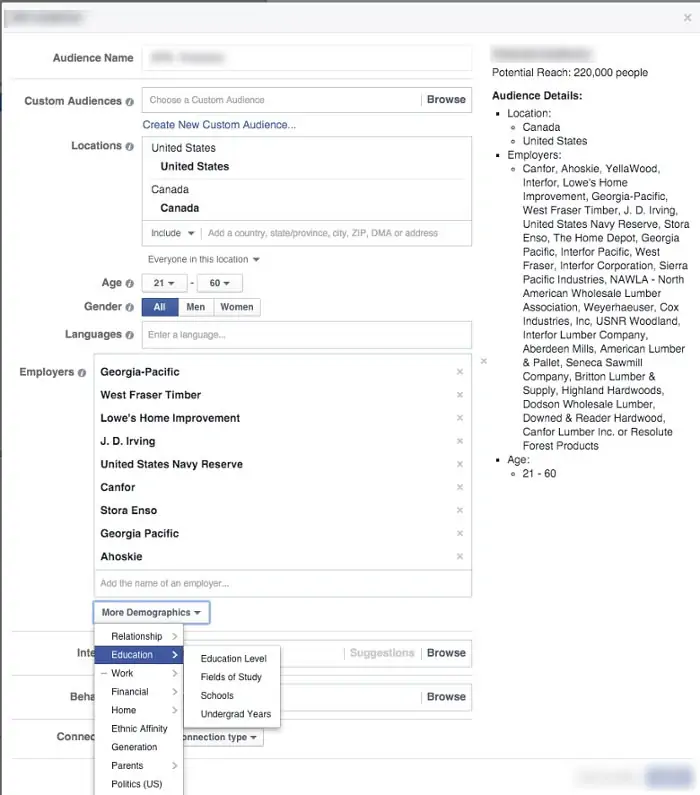Viewport: 700px width, 795px height.
Task: Remove J. D. Irving employer
Action: click(x=460, y=441)
